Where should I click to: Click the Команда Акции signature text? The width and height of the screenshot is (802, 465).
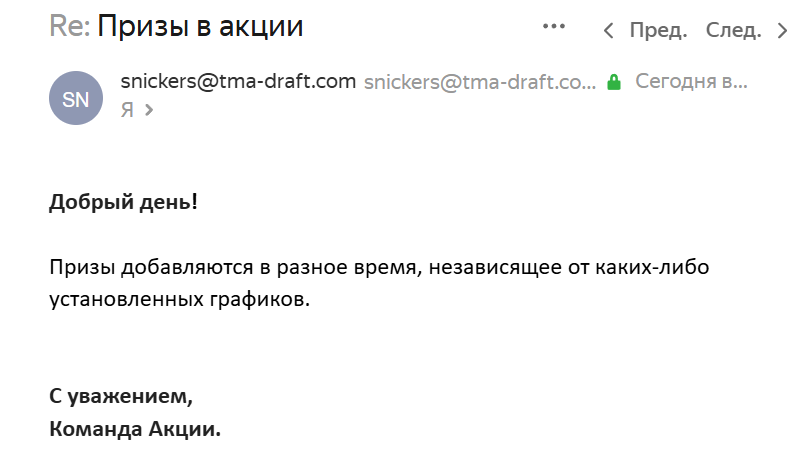coord(134,429)
